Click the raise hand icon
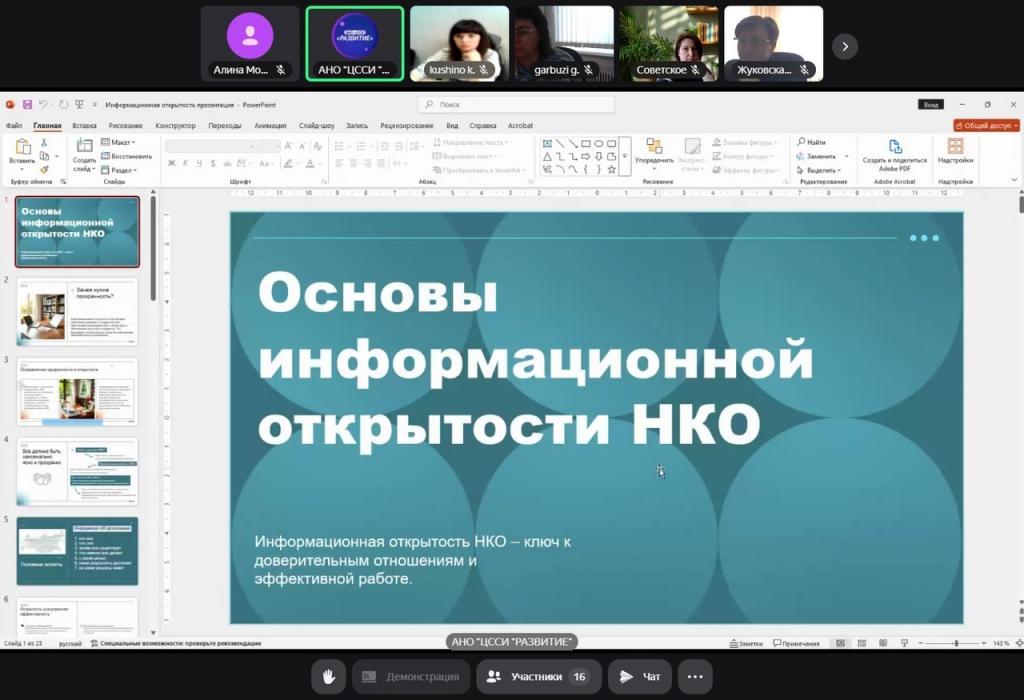 [328, 677]
